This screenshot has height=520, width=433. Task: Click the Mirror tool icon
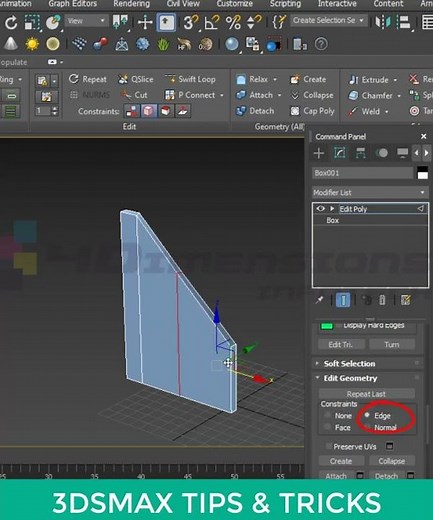point(383,22)
